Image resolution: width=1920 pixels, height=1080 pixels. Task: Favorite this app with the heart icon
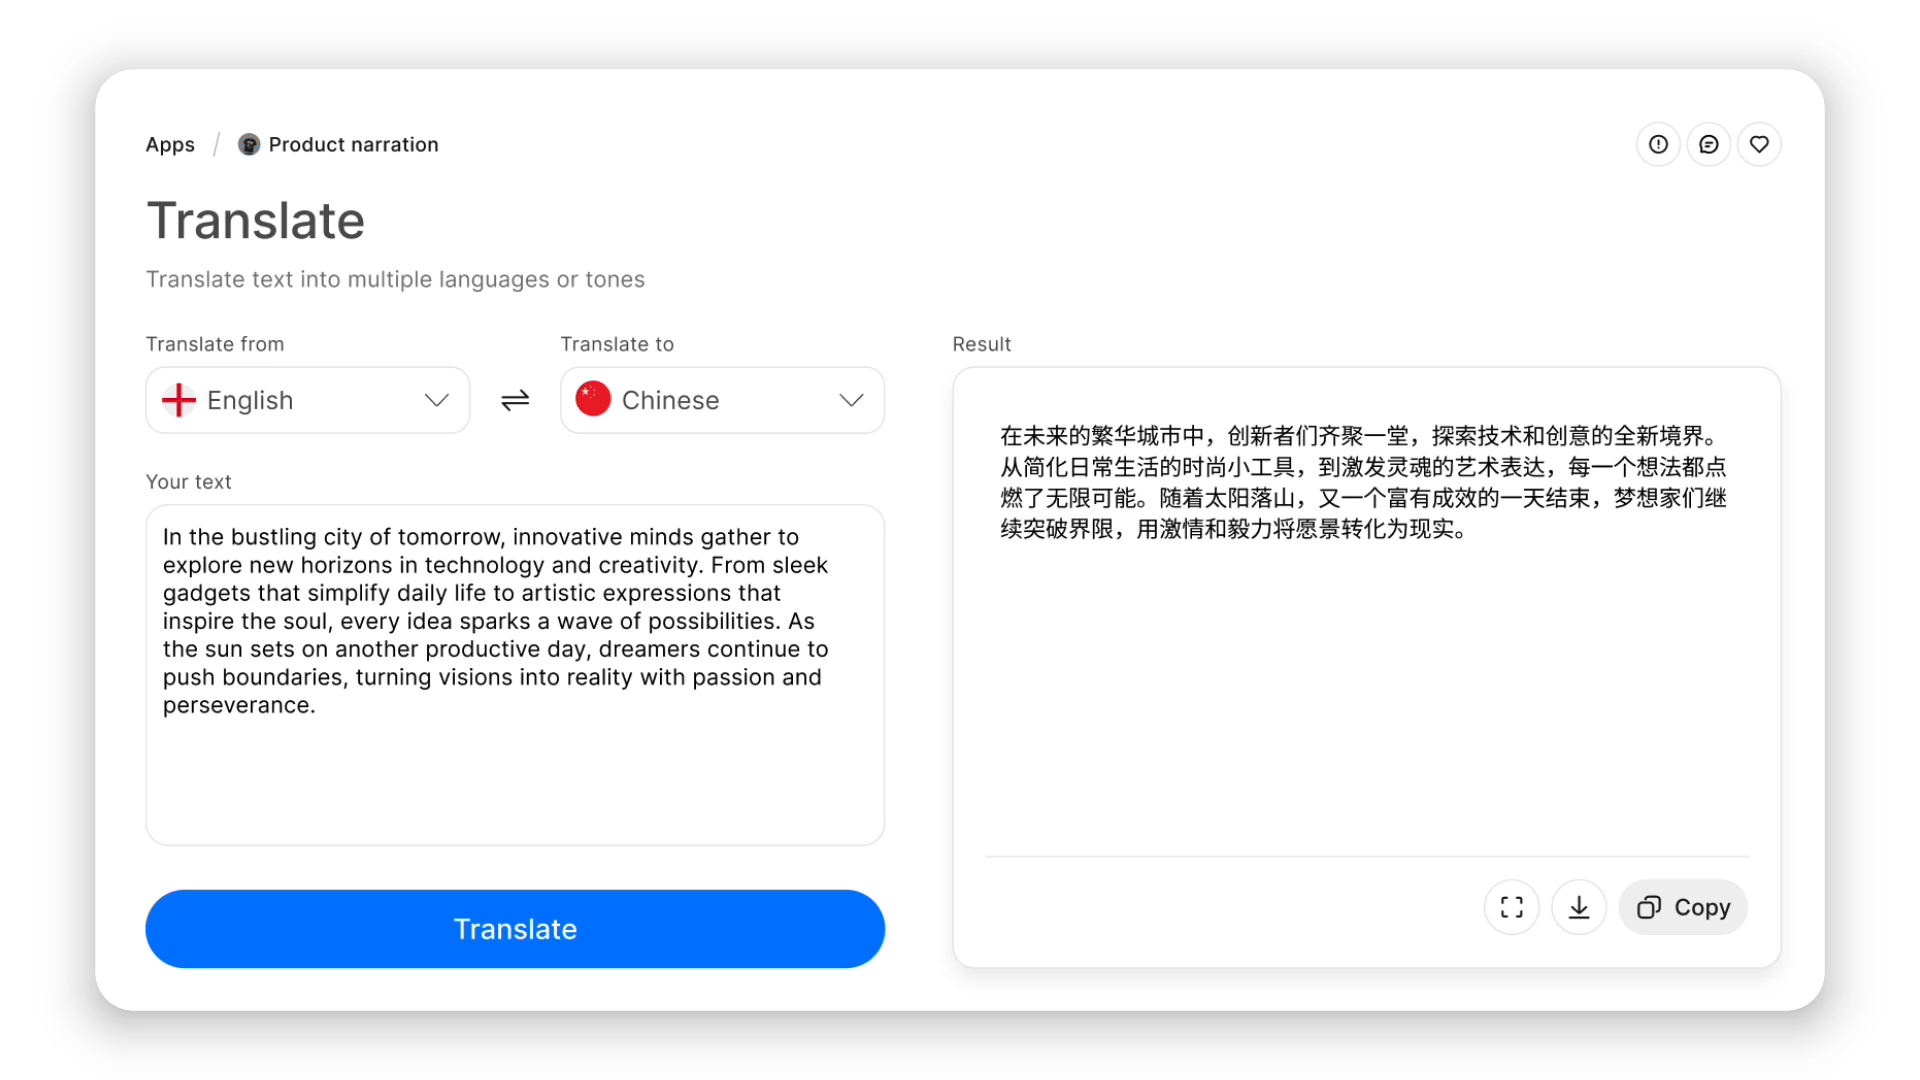point(1760,144)
